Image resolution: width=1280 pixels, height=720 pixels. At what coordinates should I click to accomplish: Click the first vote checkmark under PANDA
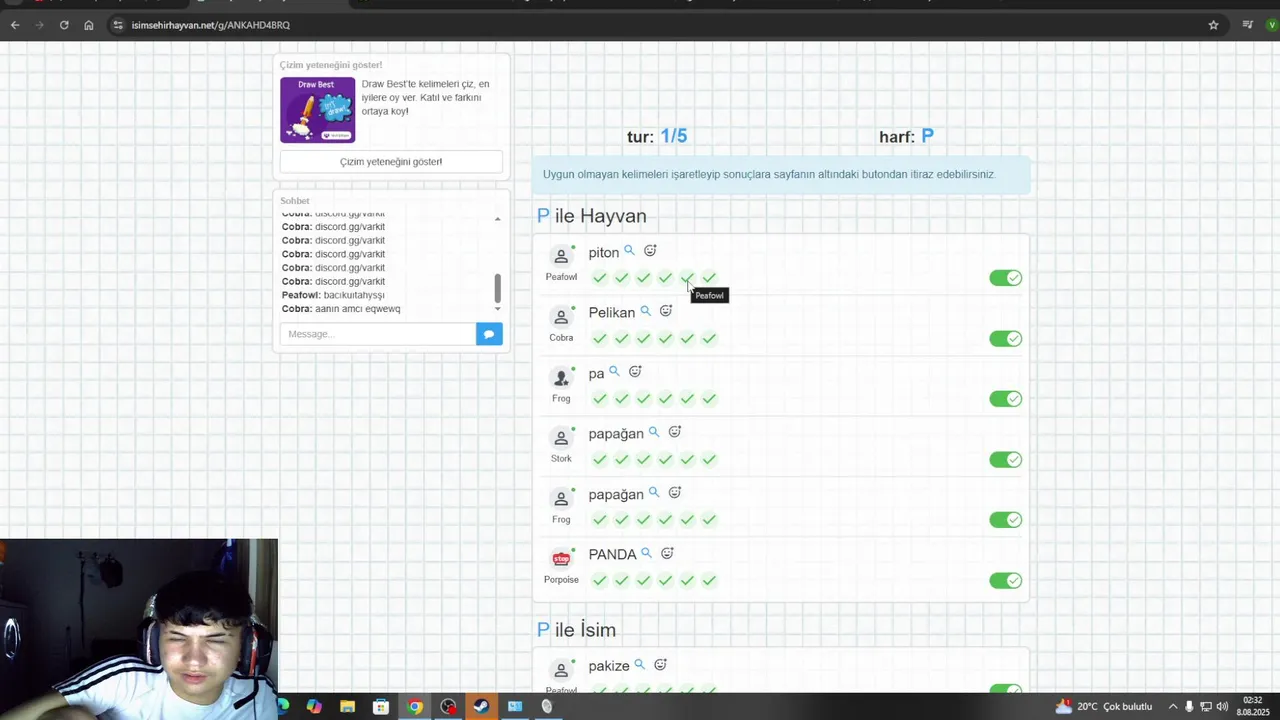[x=600, y=580]
